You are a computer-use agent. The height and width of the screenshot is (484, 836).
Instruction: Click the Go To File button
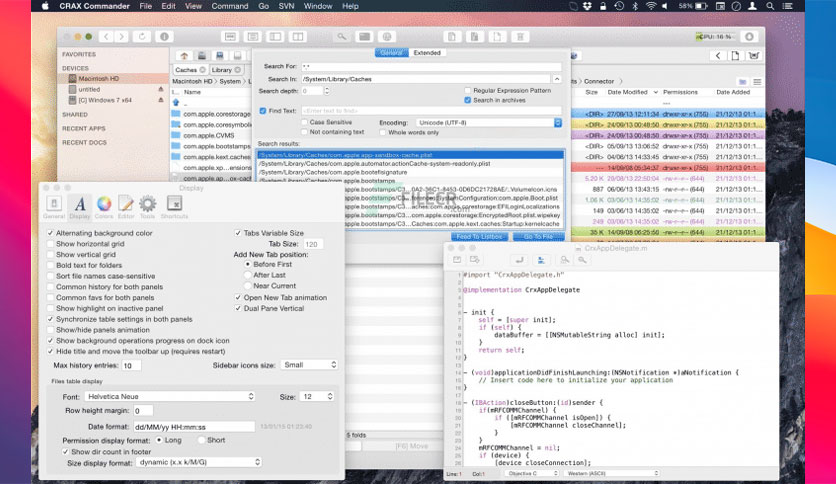click(538, 237)
